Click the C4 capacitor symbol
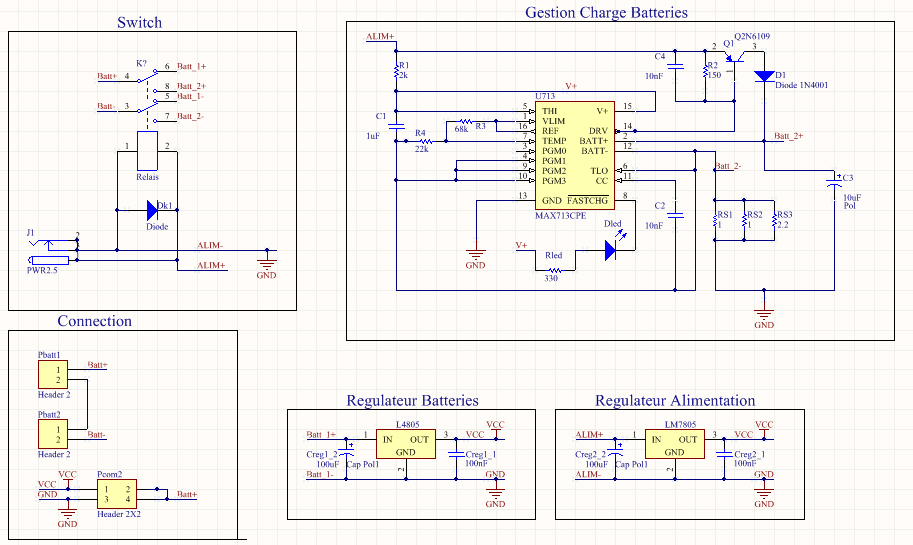The width and height of the screenshot is (913, 545). [675, 66]
